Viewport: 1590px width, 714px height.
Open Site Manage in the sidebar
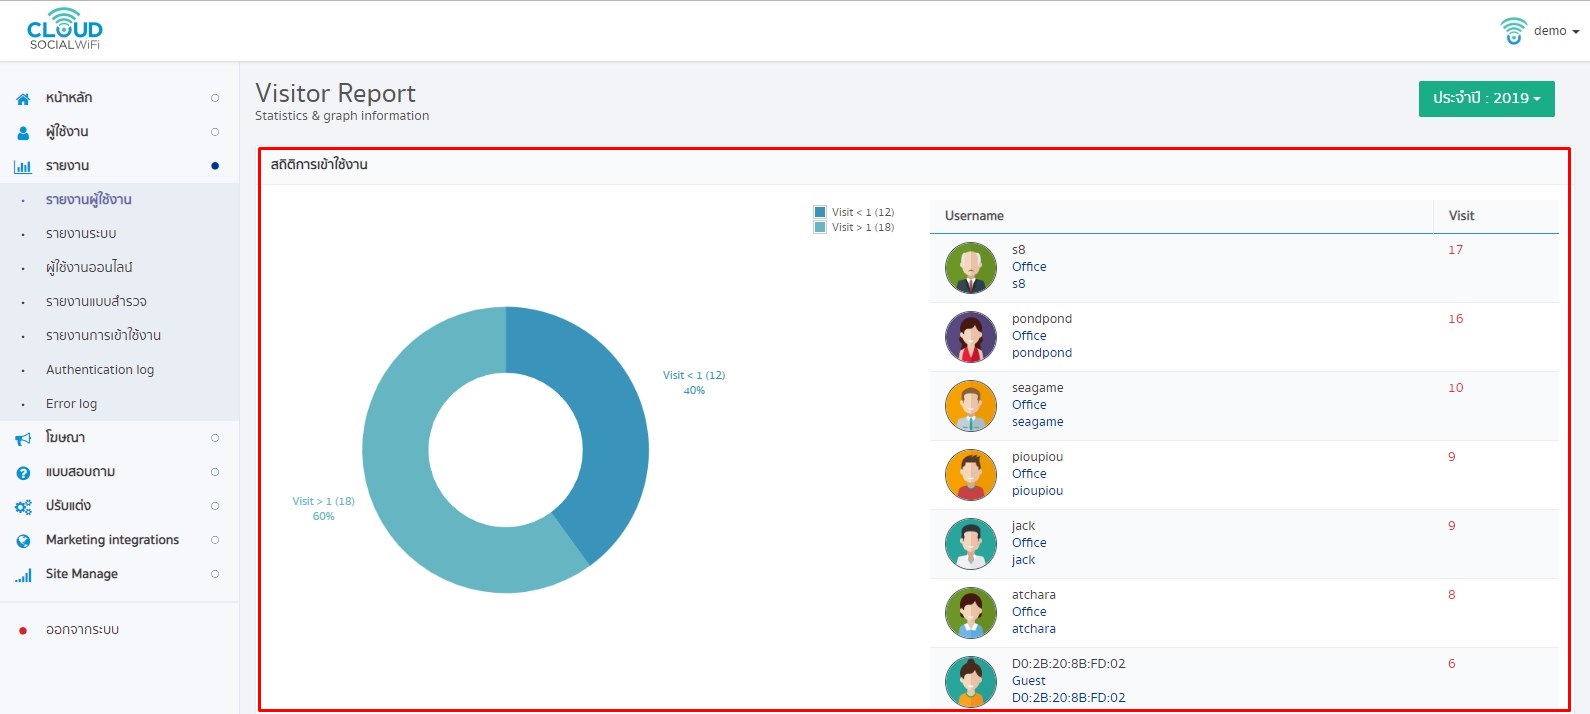point(82,574)
